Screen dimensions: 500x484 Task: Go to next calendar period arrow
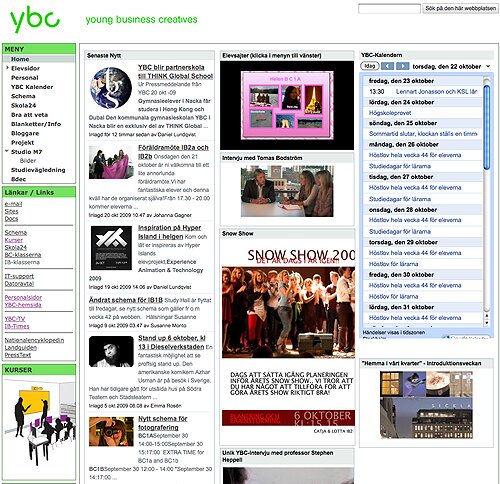403,66
